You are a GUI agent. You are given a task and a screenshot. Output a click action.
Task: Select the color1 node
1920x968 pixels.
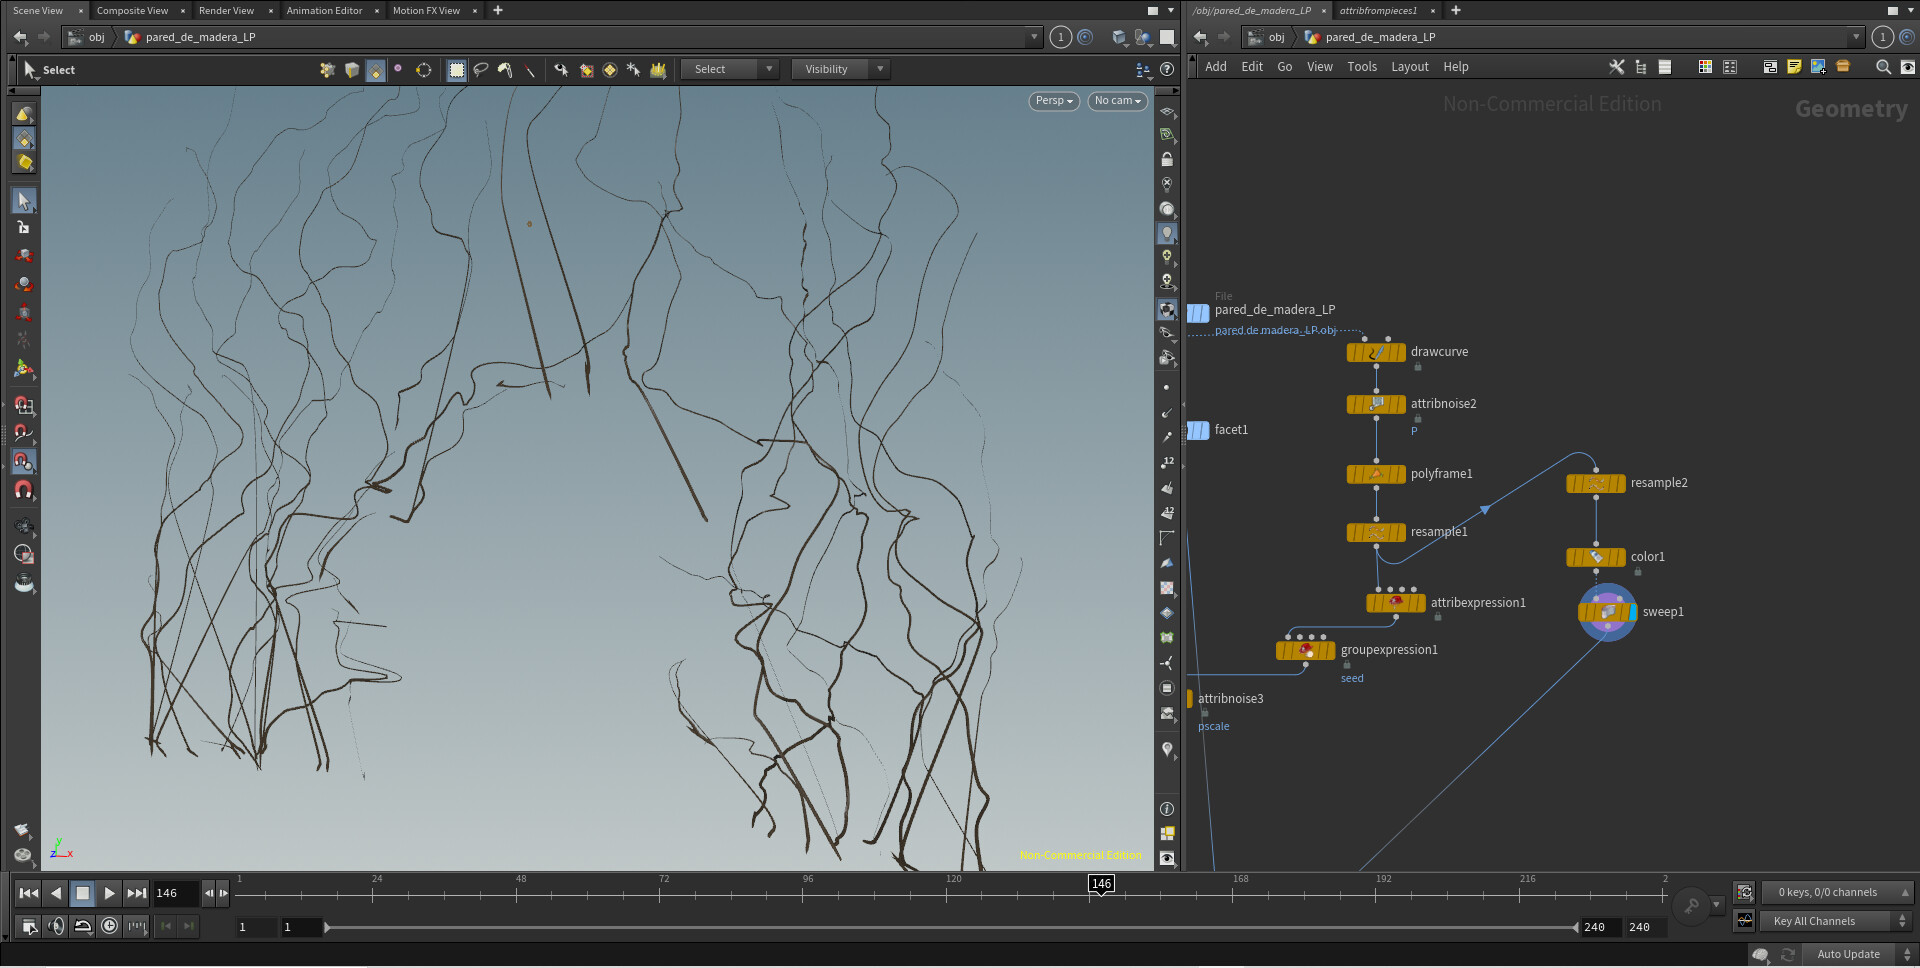[x=1596, y=557]
